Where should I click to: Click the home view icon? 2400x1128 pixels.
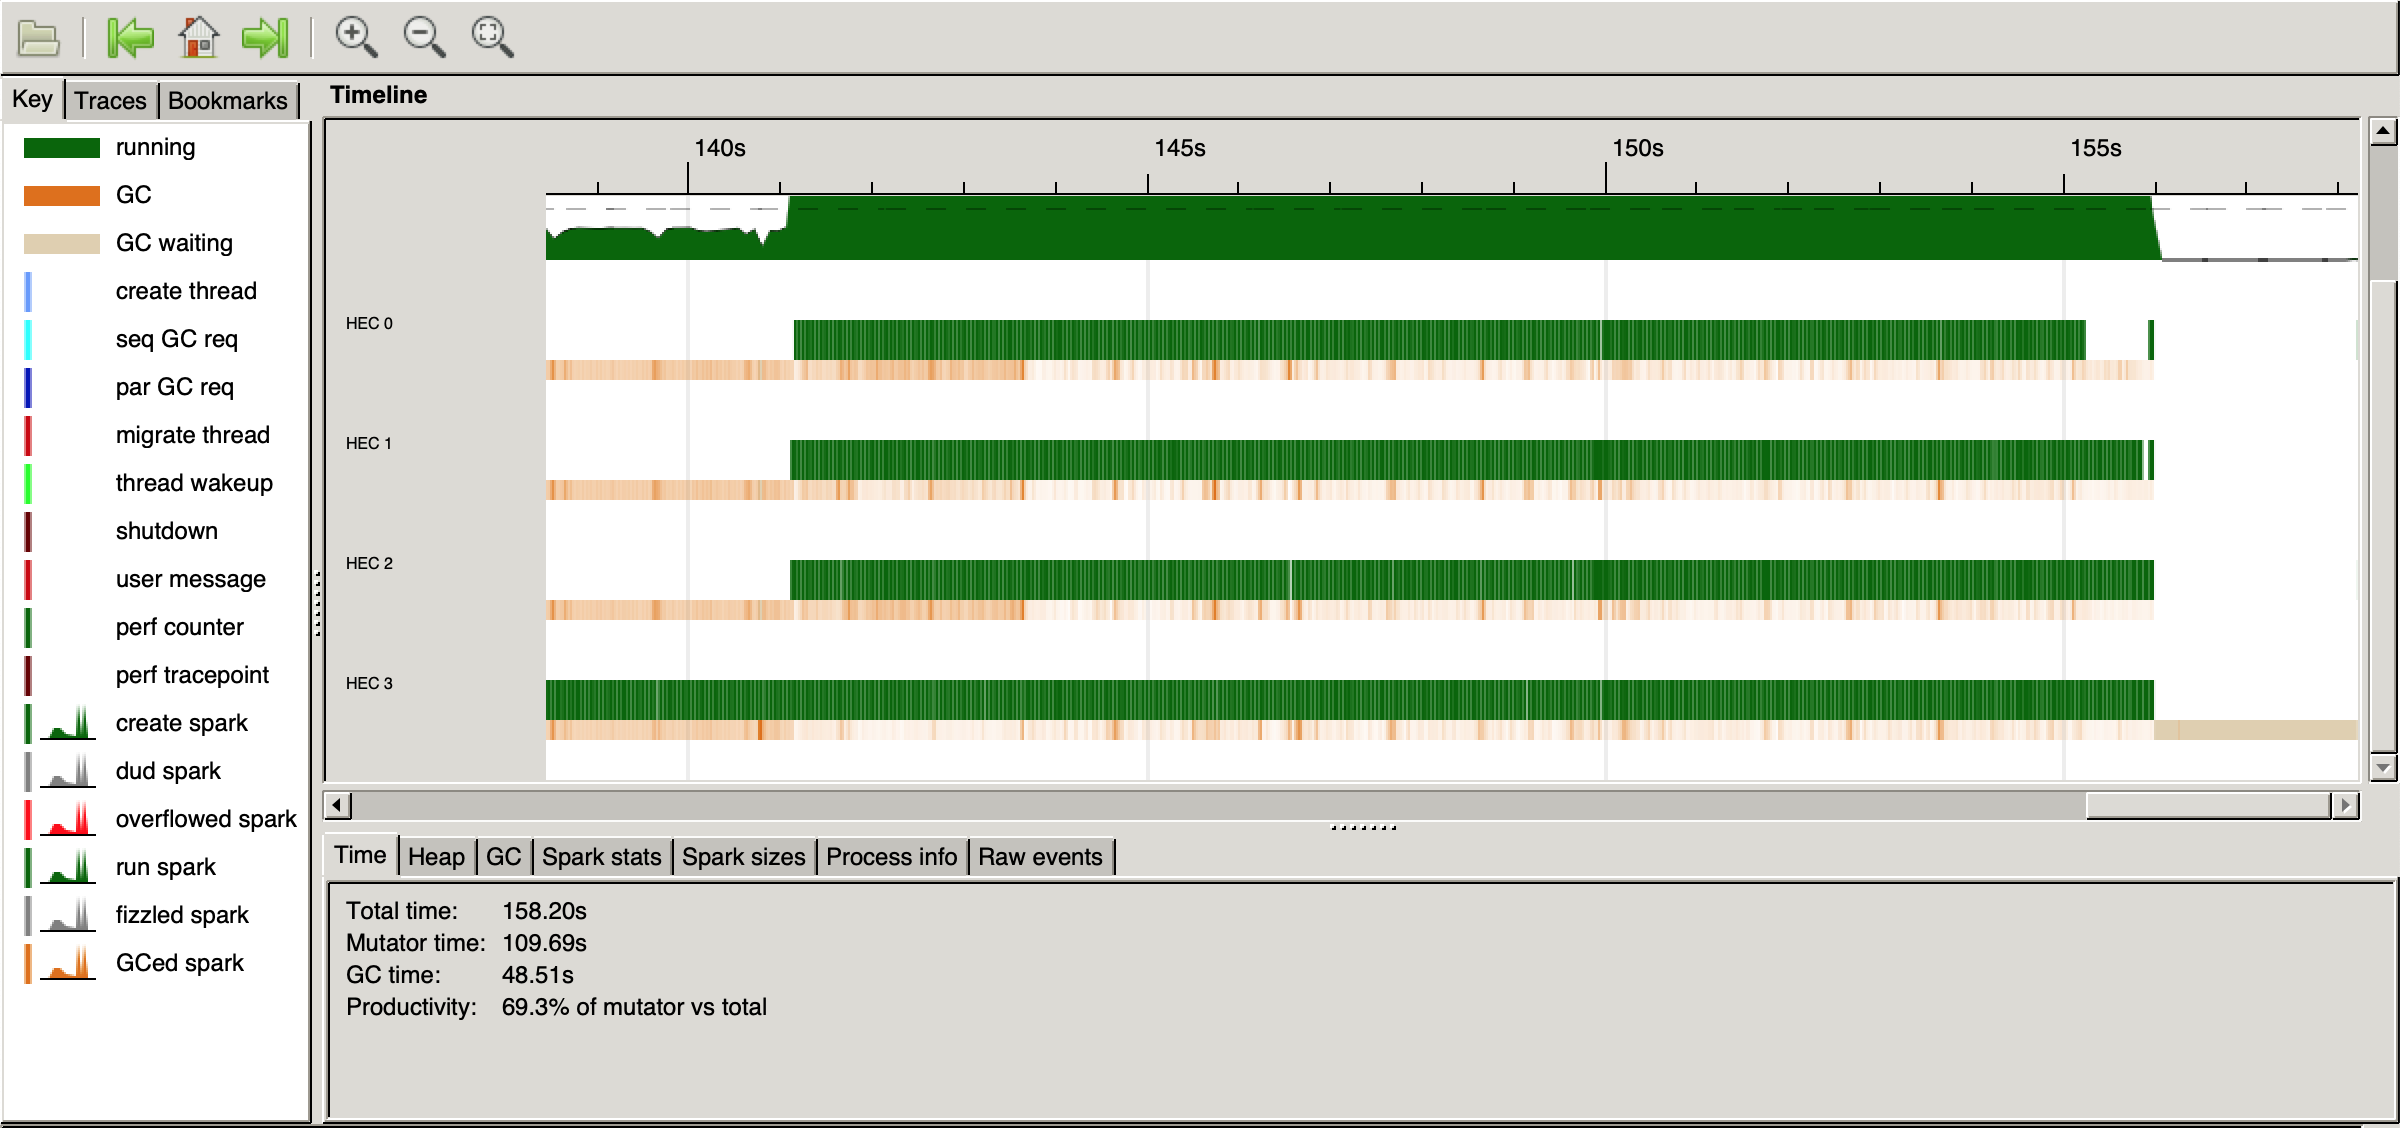point(198,38)
